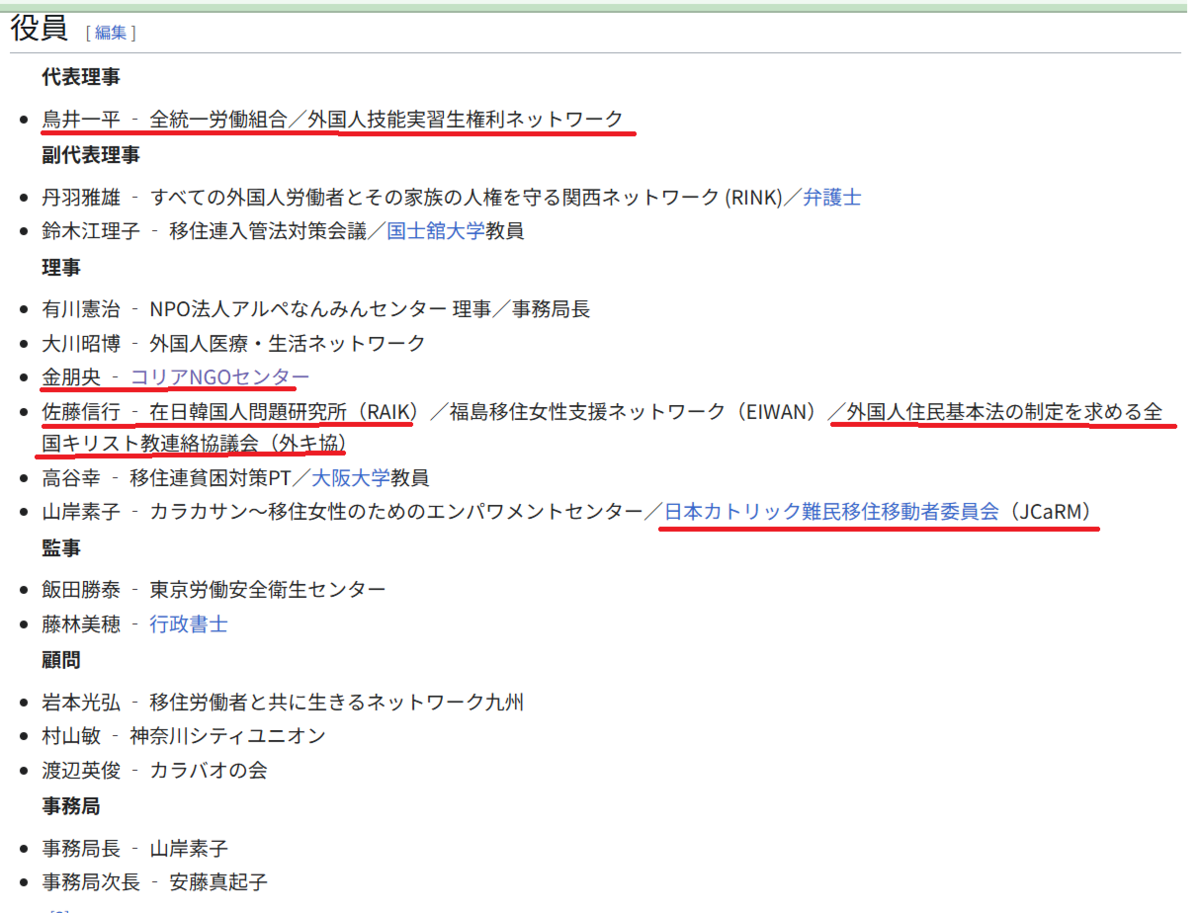Click カラバオの会 text

coord(209,770)
